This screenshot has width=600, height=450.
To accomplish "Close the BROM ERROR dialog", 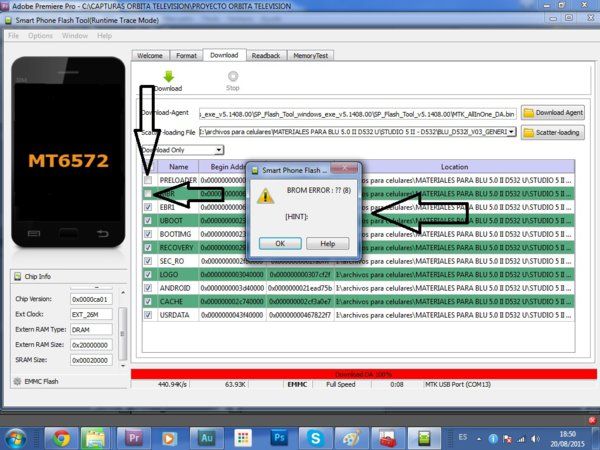I will click(344, 168).
